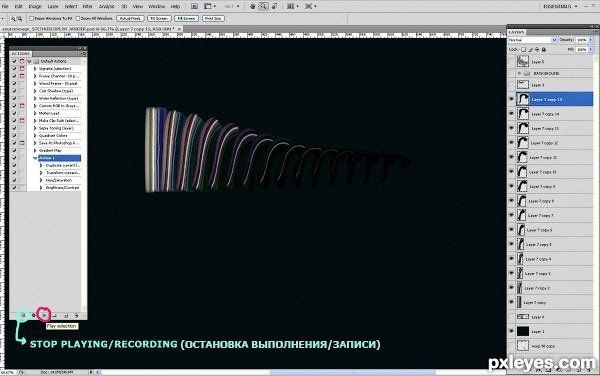Click the Print Size button

pos(213,18)
